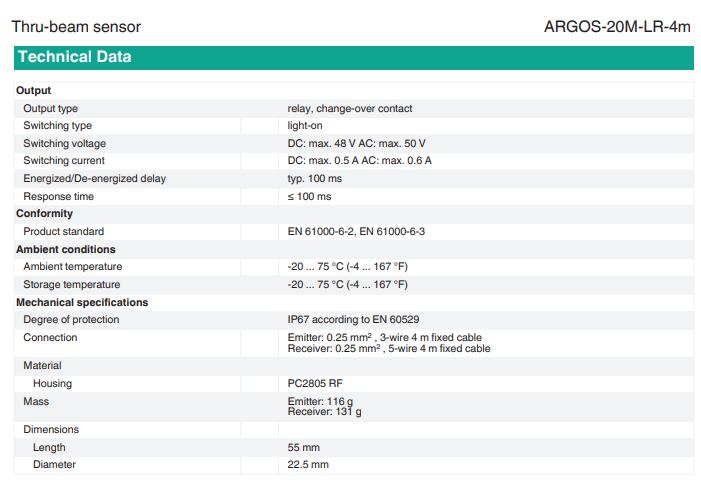The image size is (701, 487).
Task: Select the PC2805 RF housing material value
Action: (314, 384)
